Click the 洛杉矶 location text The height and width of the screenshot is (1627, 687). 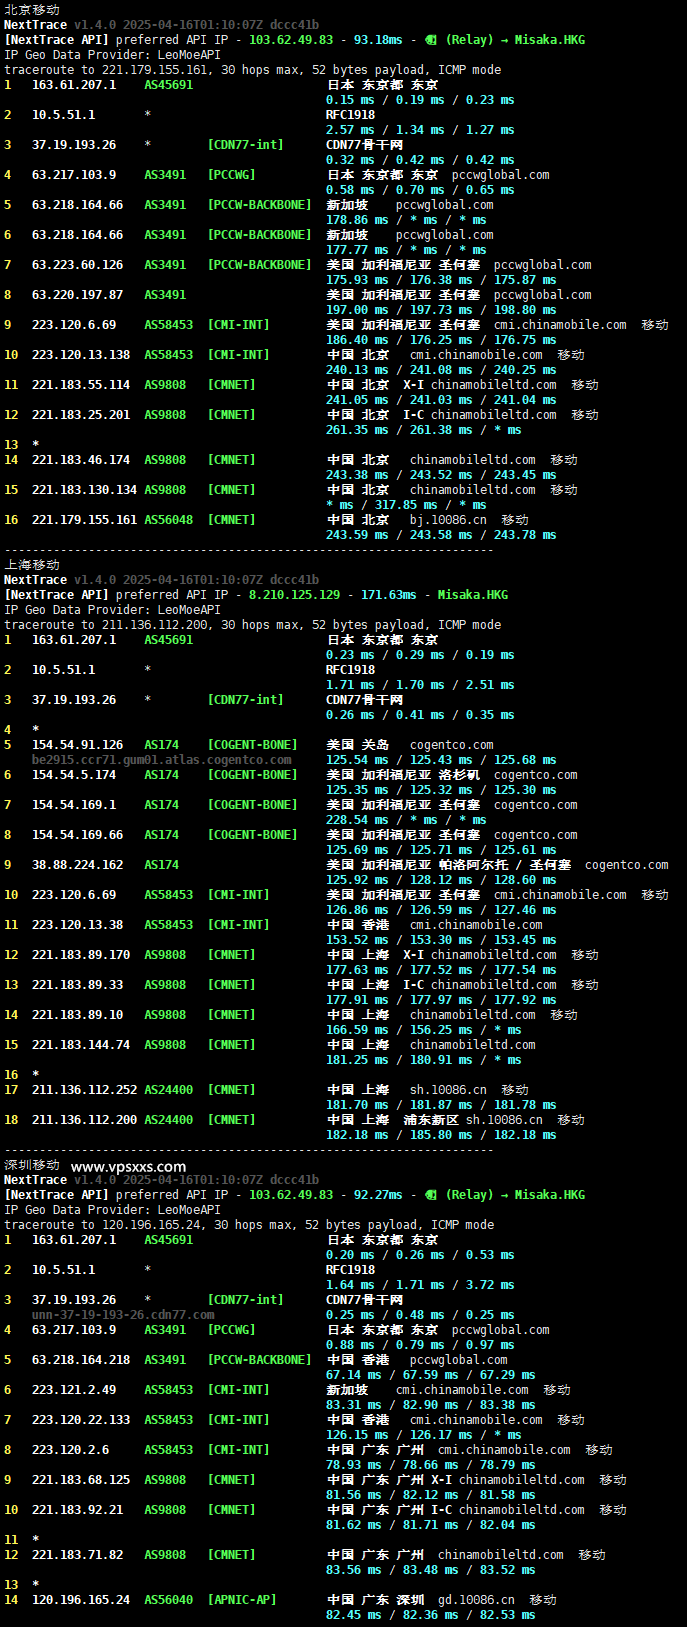pyautogui.click(x=459, y=775)
